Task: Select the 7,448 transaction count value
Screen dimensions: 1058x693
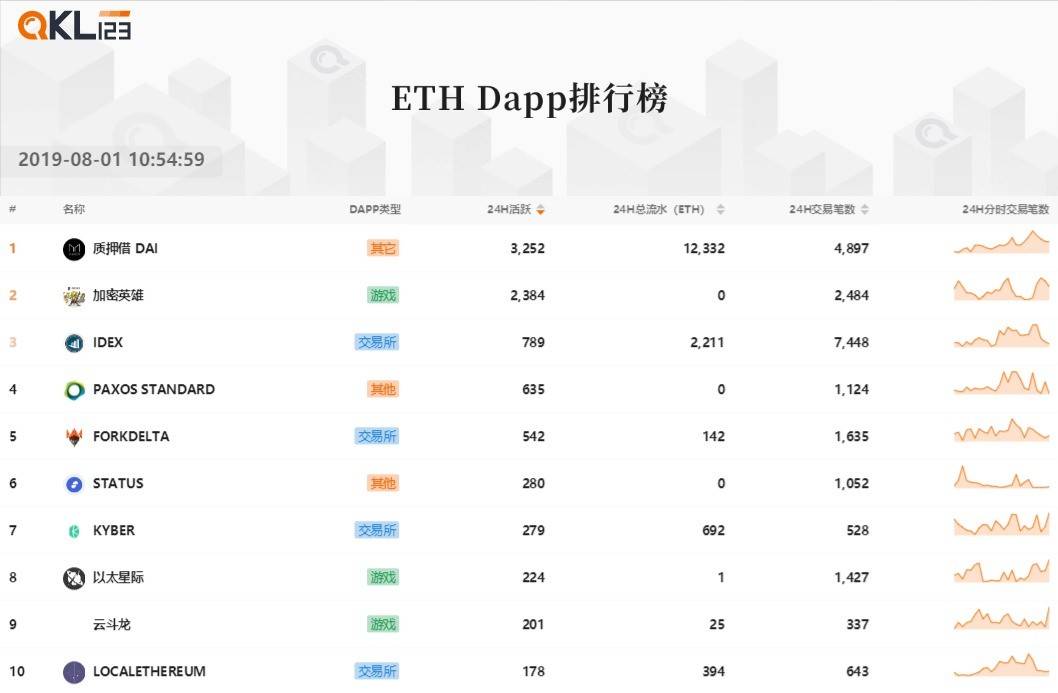Action: (852, 342)
